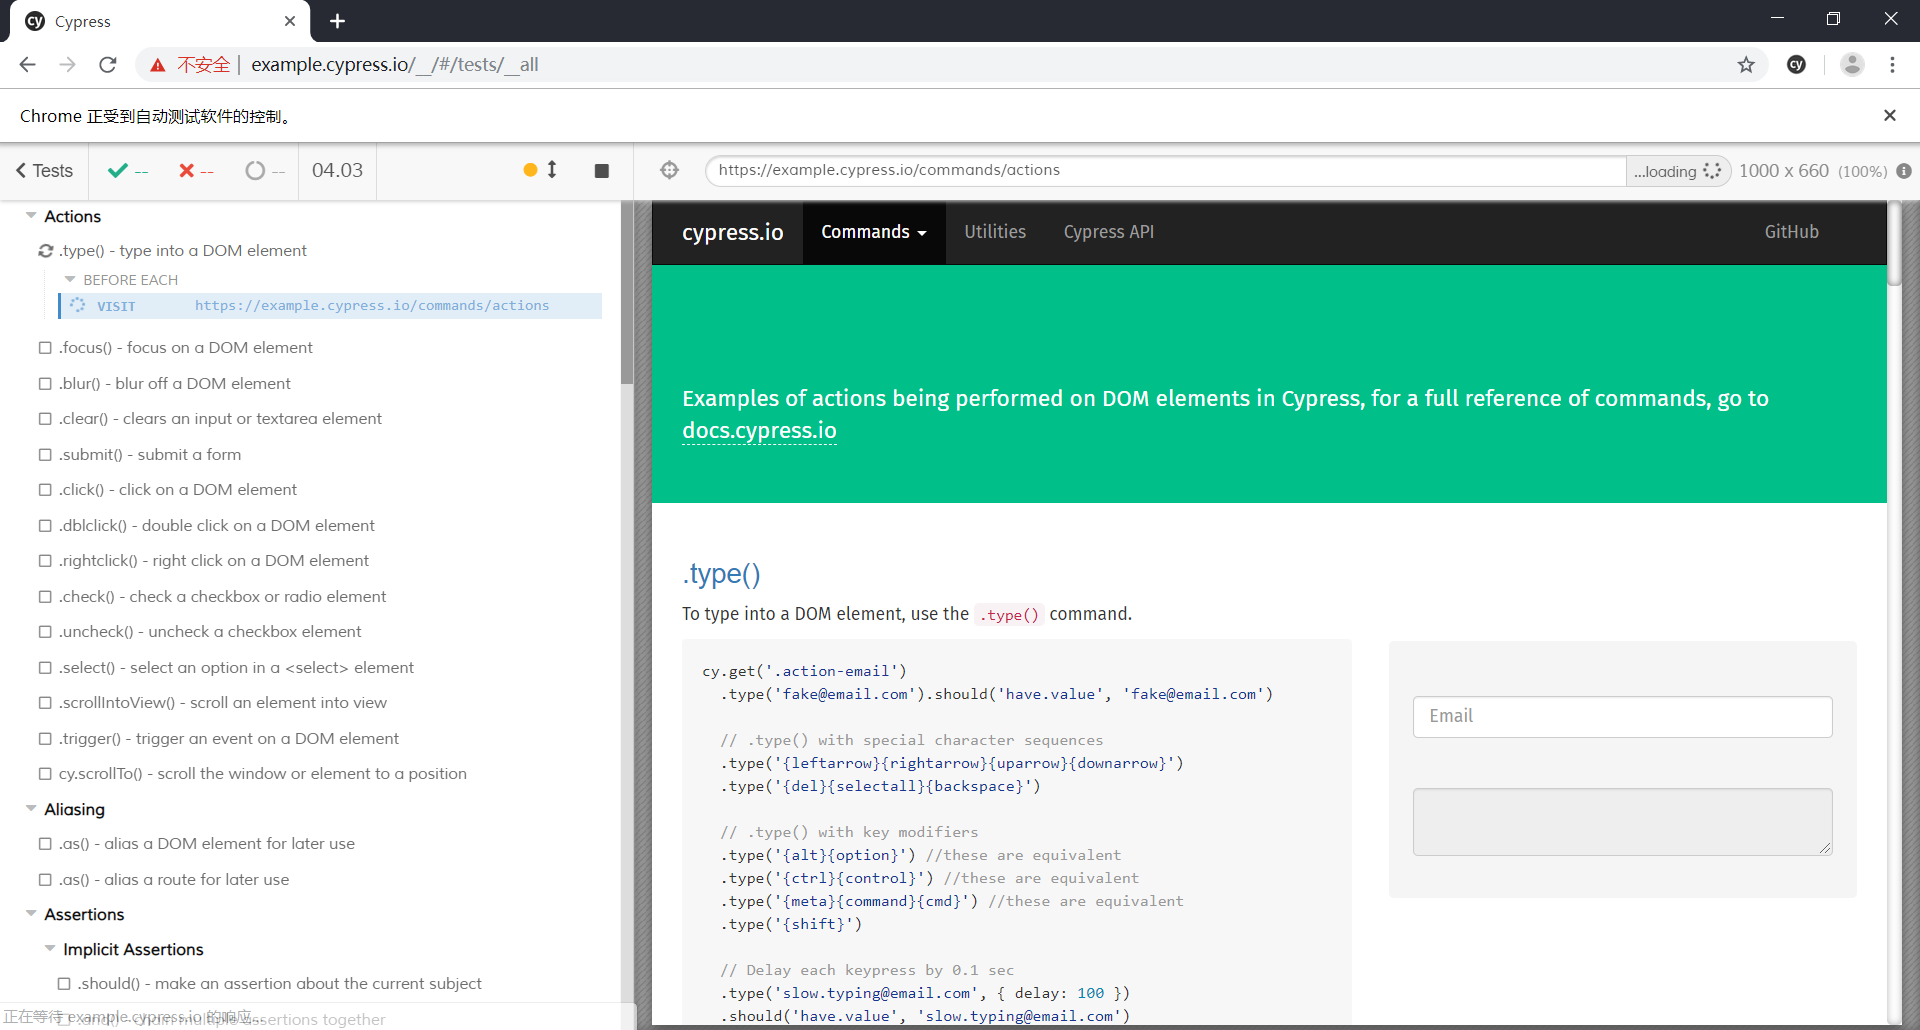Screen dimensions: 1920x1030
Task: Switch to the Utilities nav item
Action: tap(994, 232)
